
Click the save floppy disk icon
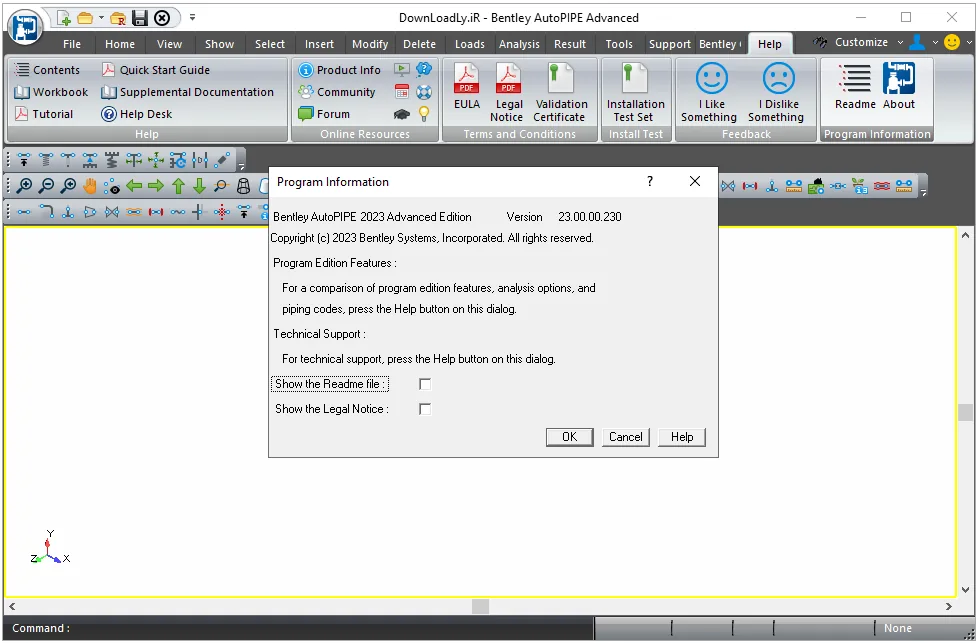tap(140, 18)
